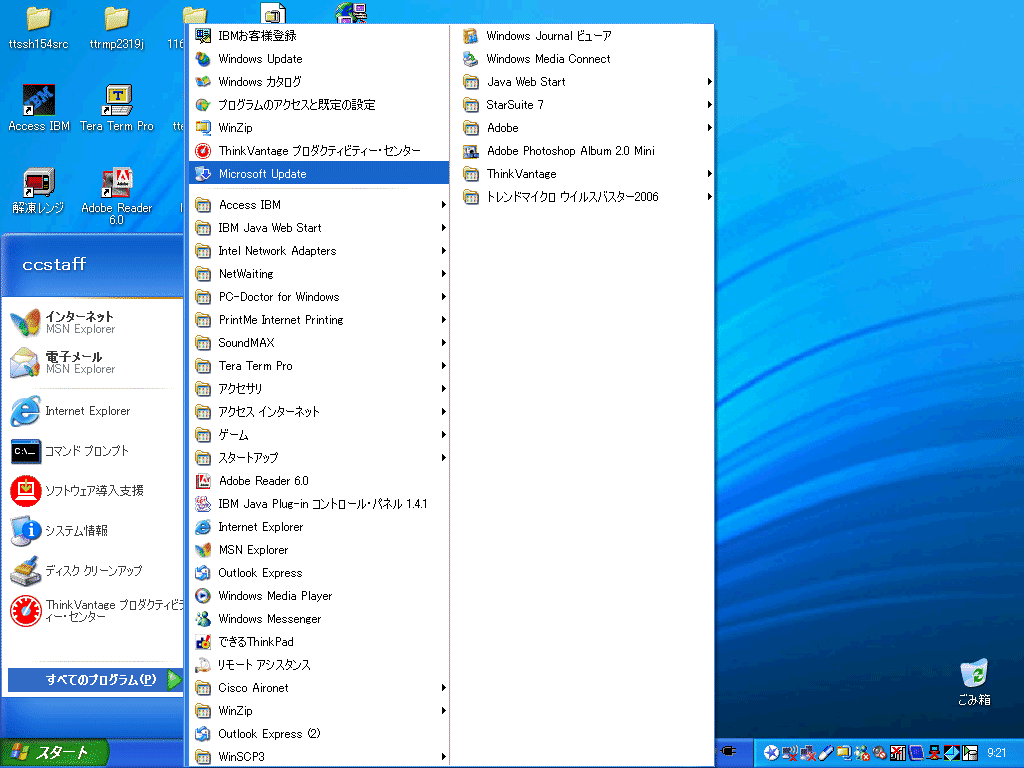Screen dimensions: 1024x768
Task: Expand the Access IBM submenu arrow
Action: [443, 205]
